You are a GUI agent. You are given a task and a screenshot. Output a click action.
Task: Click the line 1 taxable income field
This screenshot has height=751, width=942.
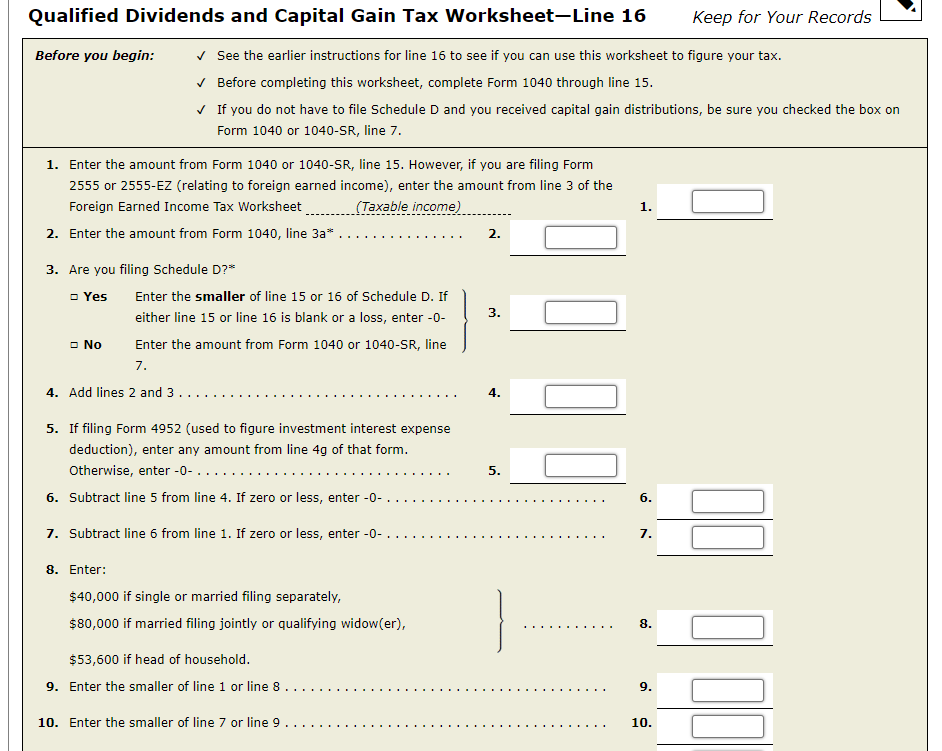728,202
